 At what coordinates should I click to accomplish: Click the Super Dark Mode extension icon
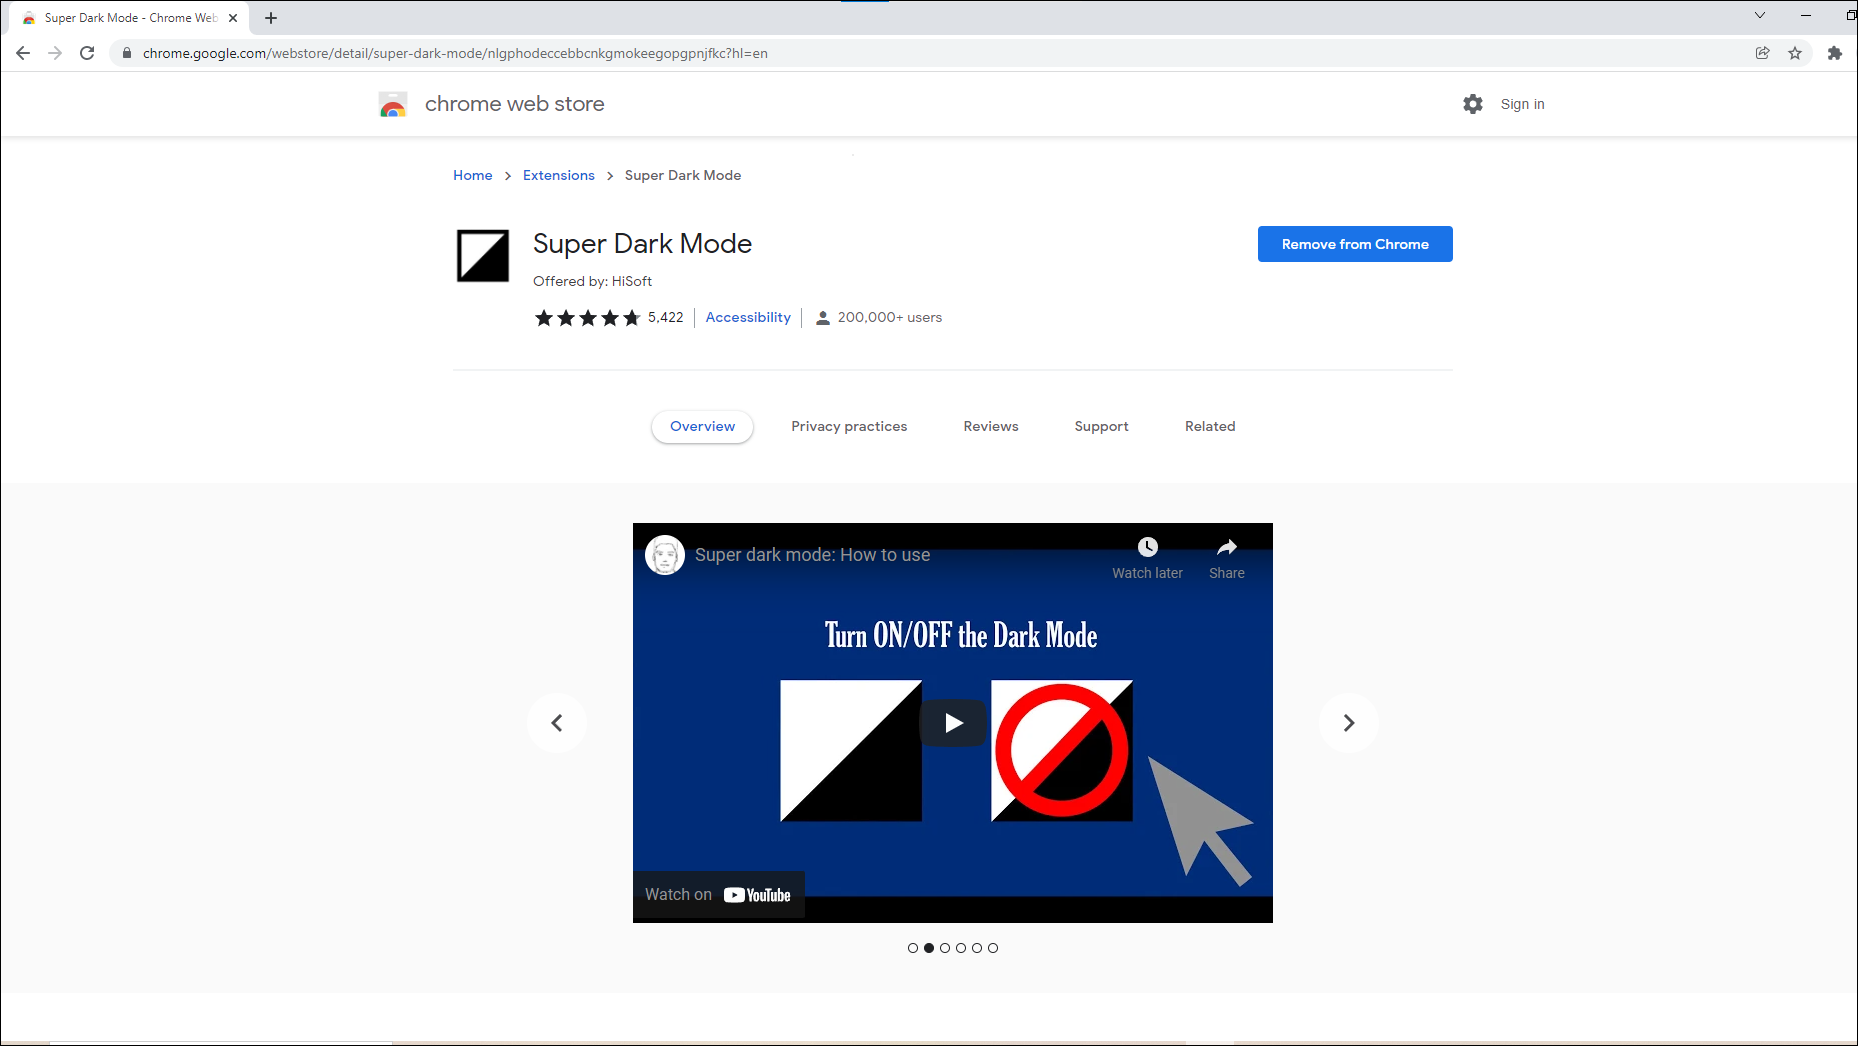click(483, 256)
